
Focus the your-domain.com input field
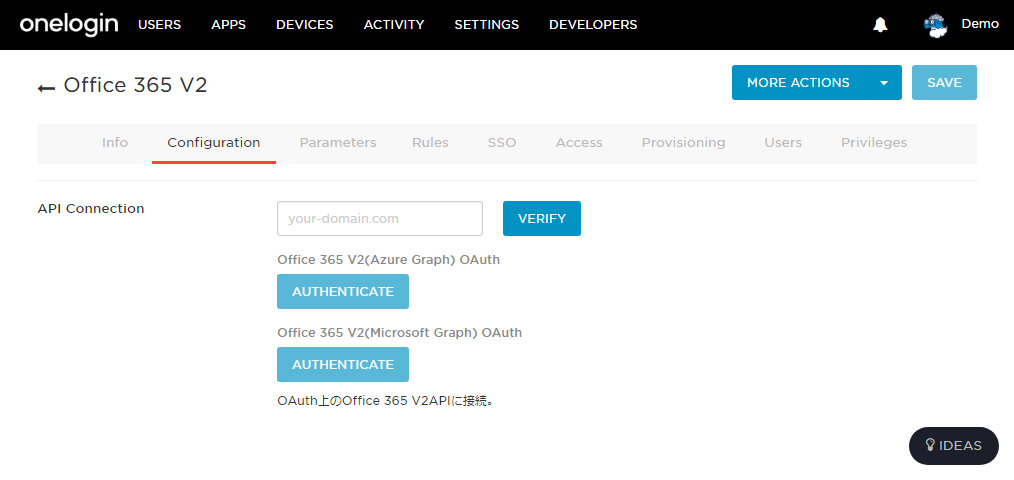point(380,219)
